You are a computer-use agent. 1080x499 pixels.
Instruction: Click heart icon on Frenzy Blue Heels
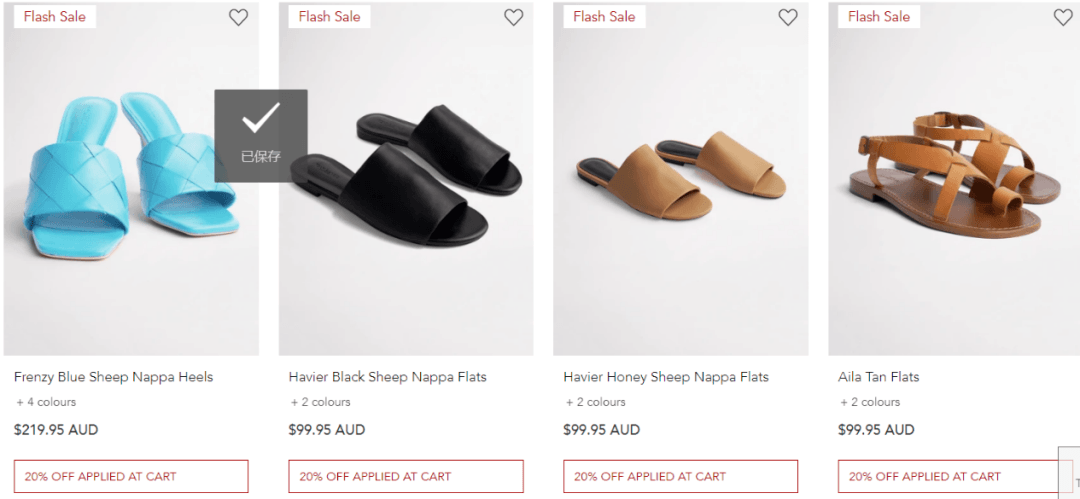coord(238,17)
